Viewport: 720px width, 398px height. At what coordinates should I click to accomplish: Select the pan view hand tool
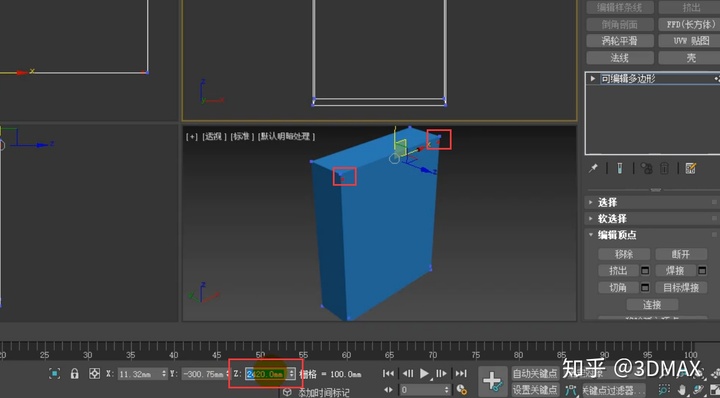[682, 390]
